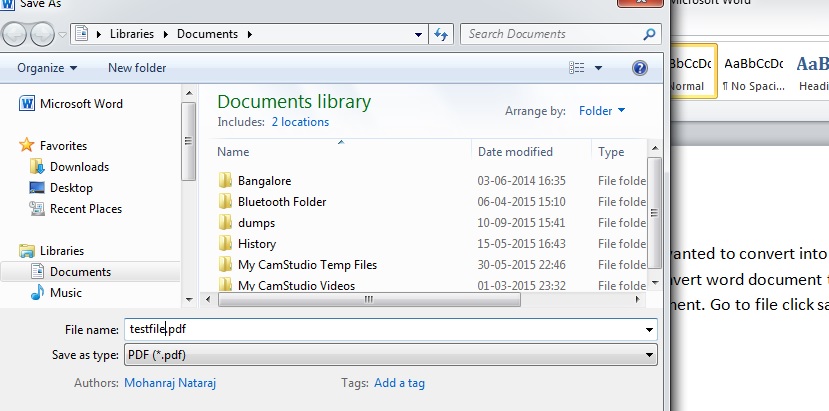Select the Bangalore folder icon
Viewport: 829px width, 411px height.
coord(225,180)
